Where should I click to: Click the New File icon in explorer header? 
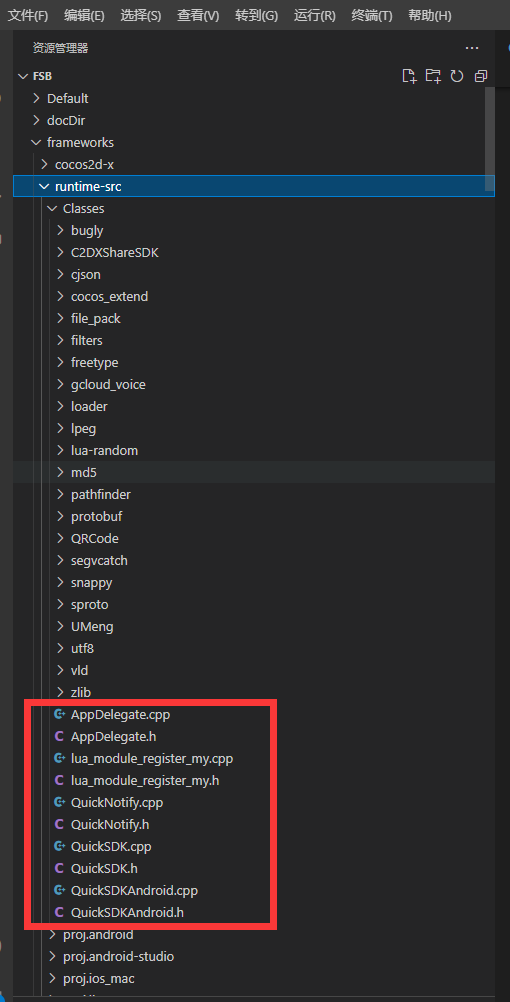click(x=409, y=76)
